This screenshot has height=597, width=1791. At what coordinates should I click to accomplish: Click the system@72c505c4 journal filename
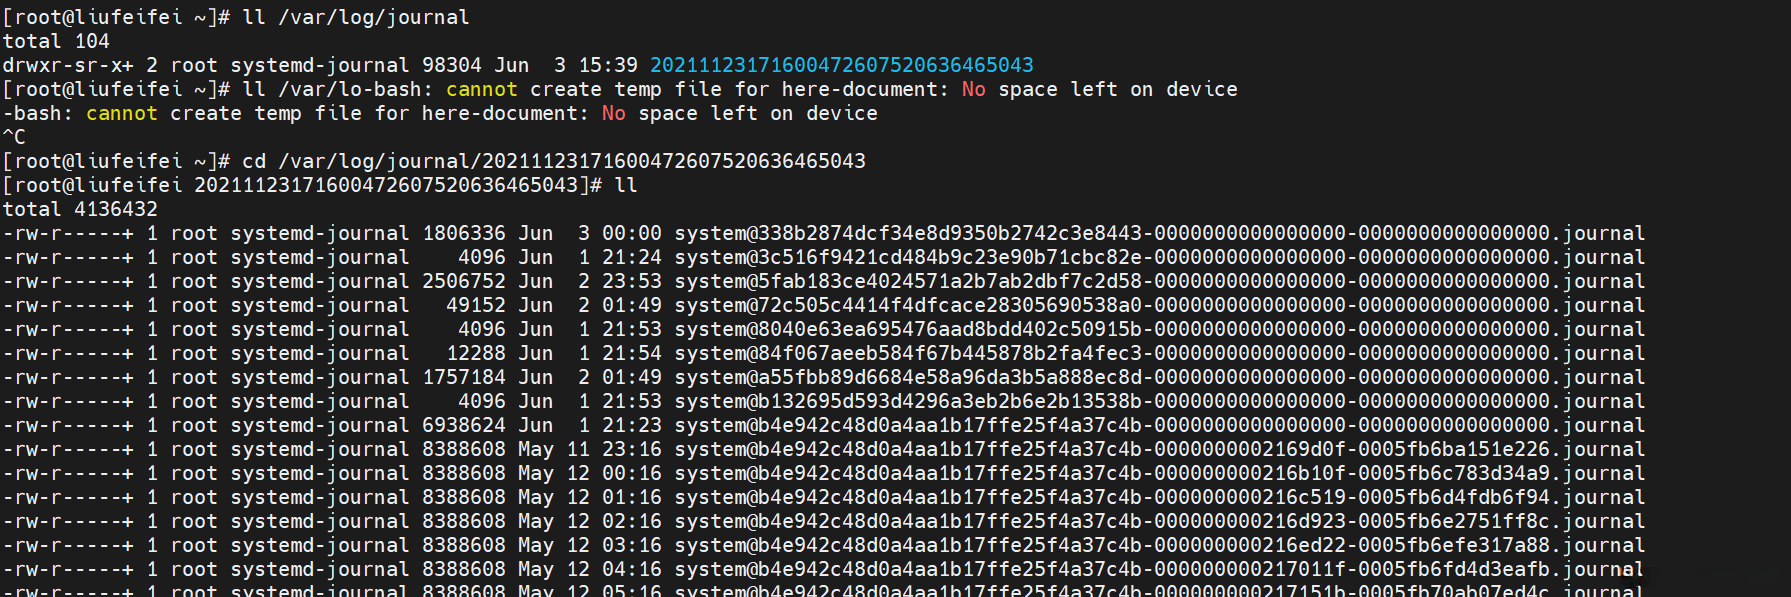click(x=1158, y=305)
